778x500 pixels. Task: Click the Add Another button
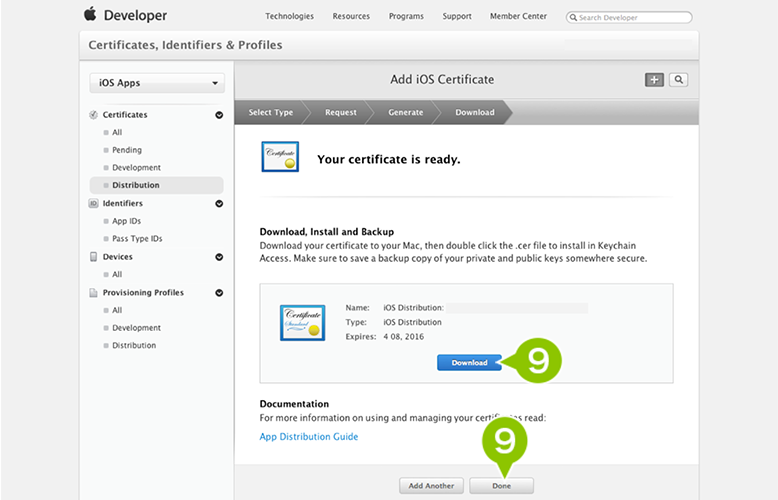coord(431,486)
